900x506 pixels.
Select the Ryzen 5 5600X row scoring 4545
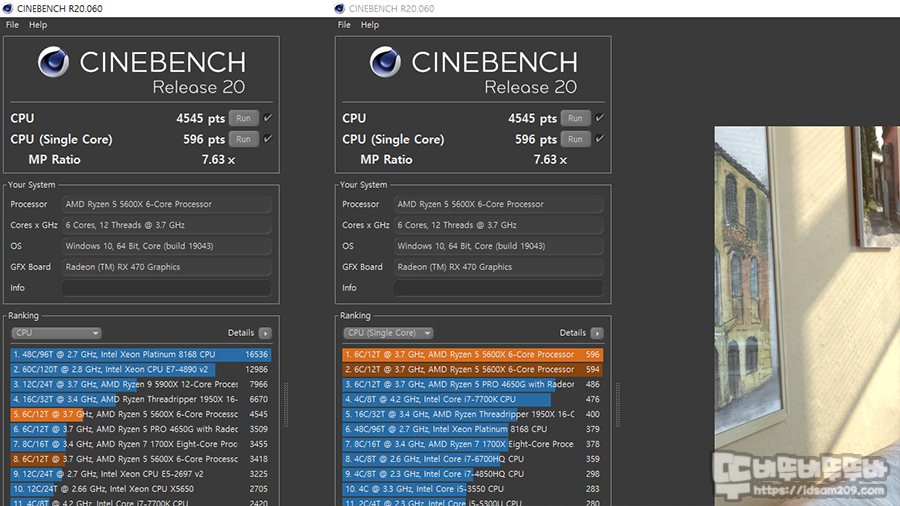point(141,414)
